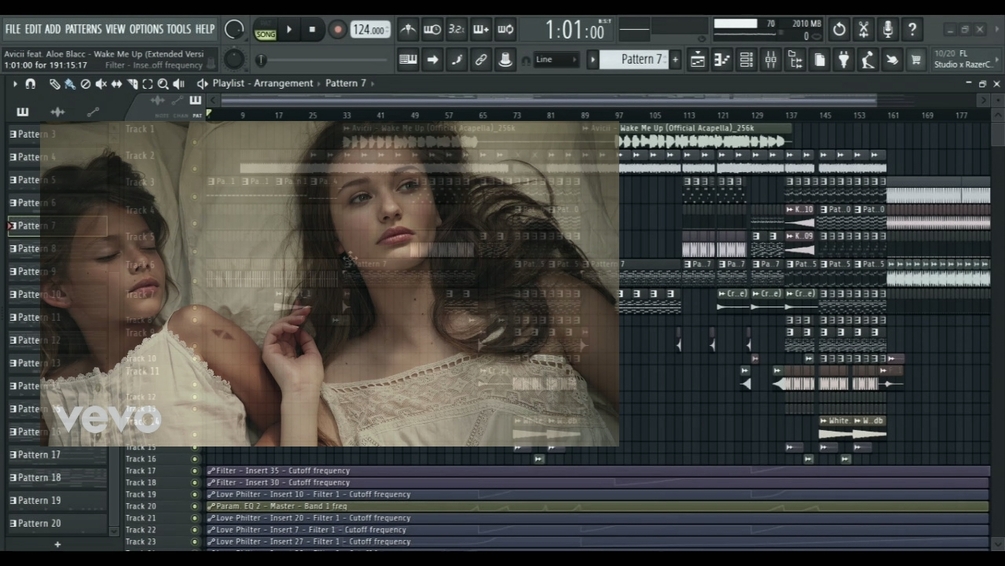Open the project picker pages icon
Viewport: 1005px width, 566px height.
pos(819,60)
